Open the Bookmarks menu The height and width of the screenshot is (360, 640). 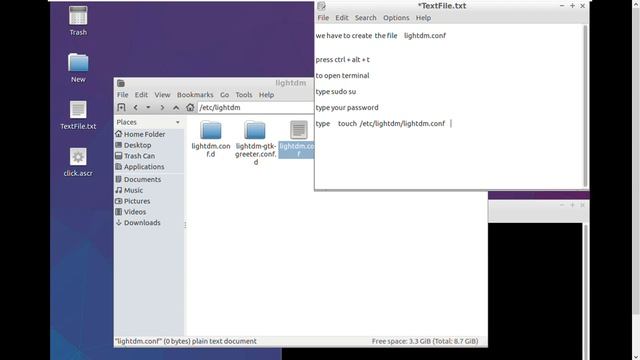(x=195, y=95)
